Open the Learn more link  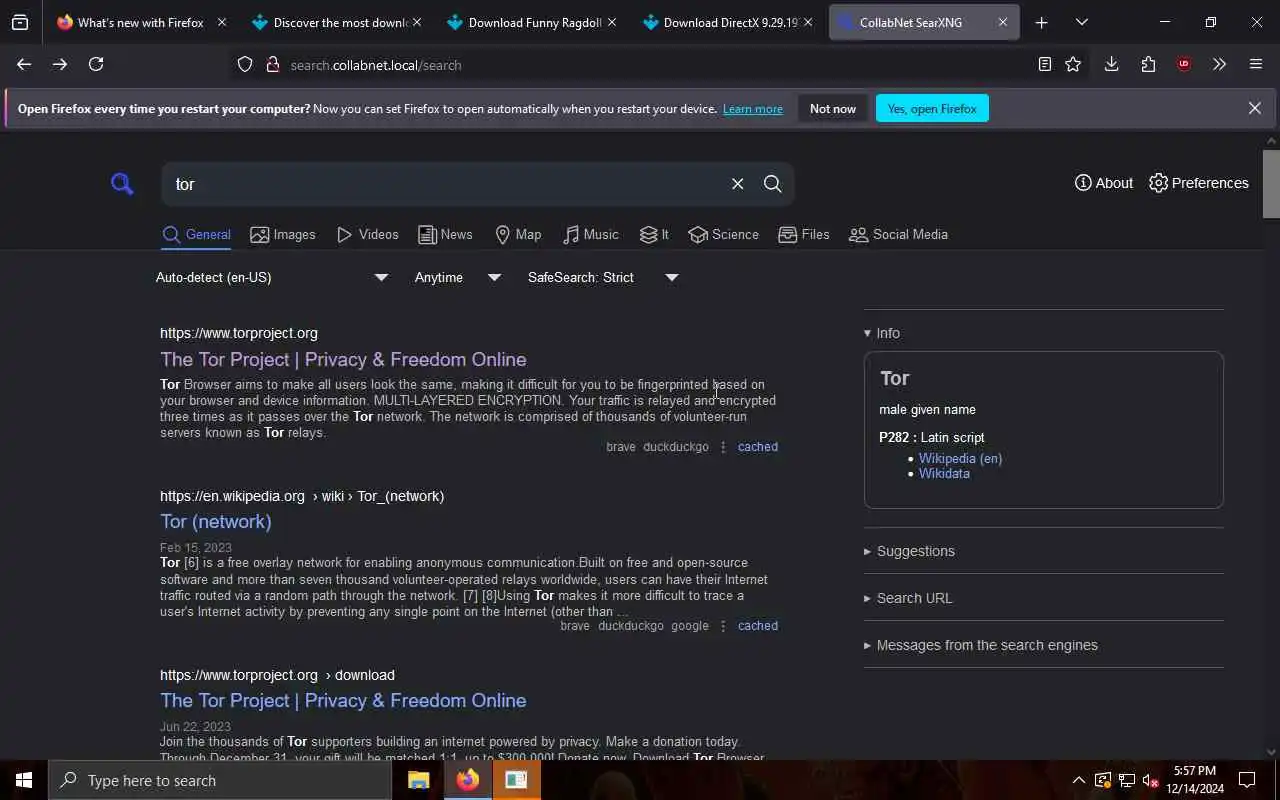[x=753, y=108]
